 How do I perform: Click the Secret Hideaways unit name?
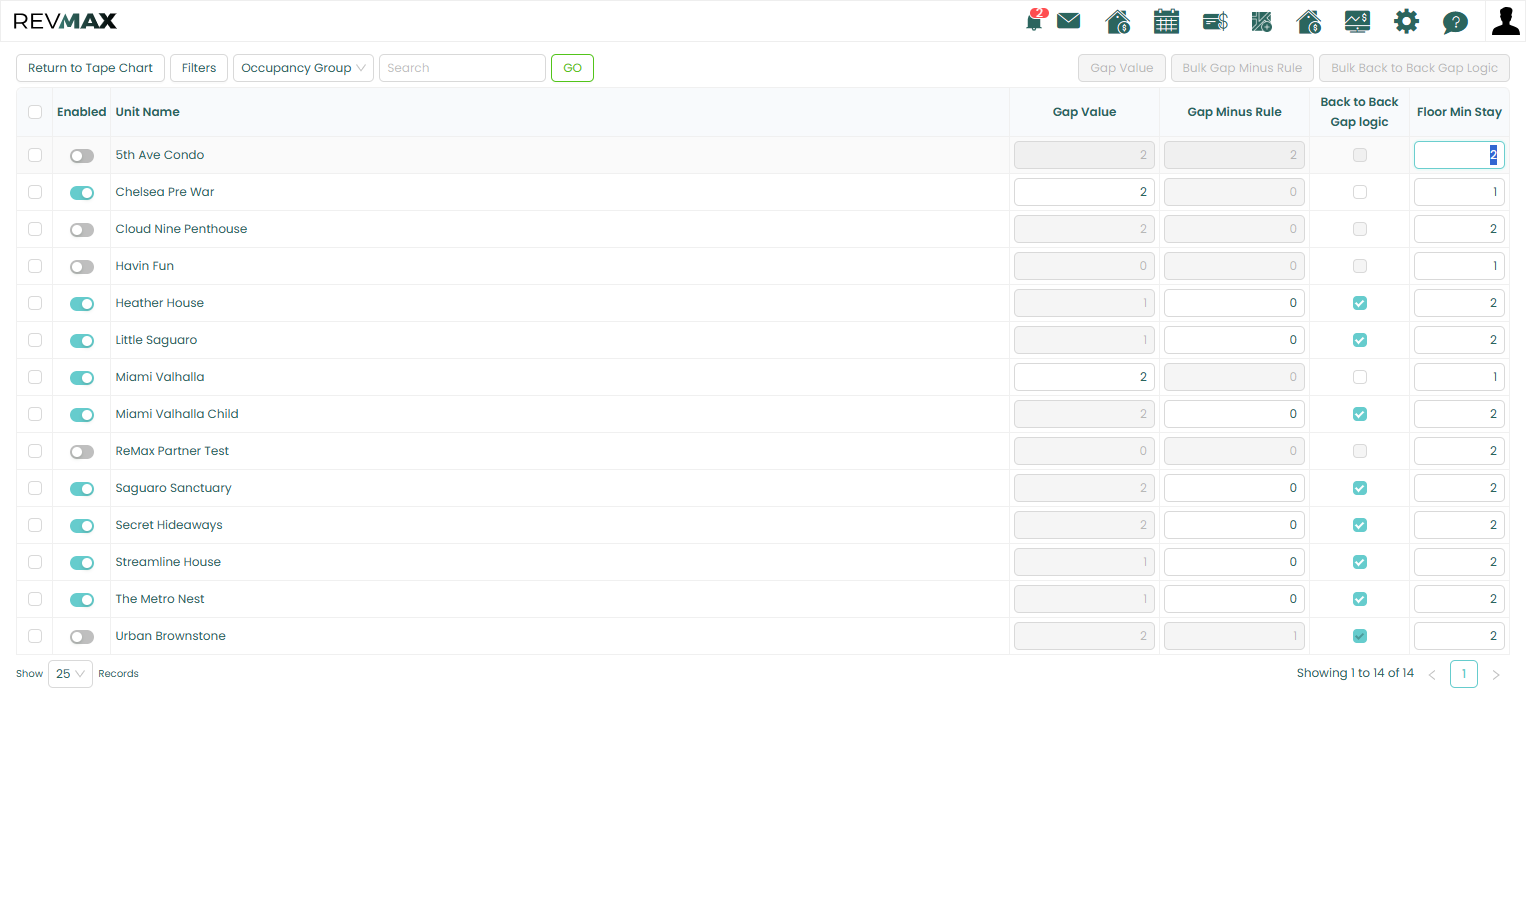(169, 525)
